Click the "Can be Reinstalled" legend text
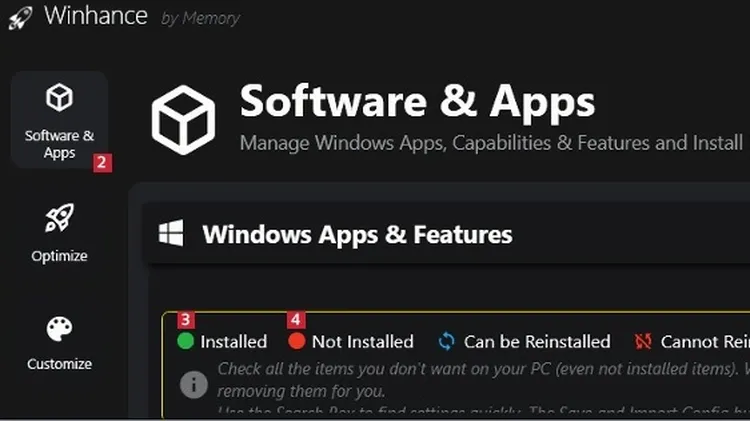This screenshot has width=750, height=421. (537, 342)
